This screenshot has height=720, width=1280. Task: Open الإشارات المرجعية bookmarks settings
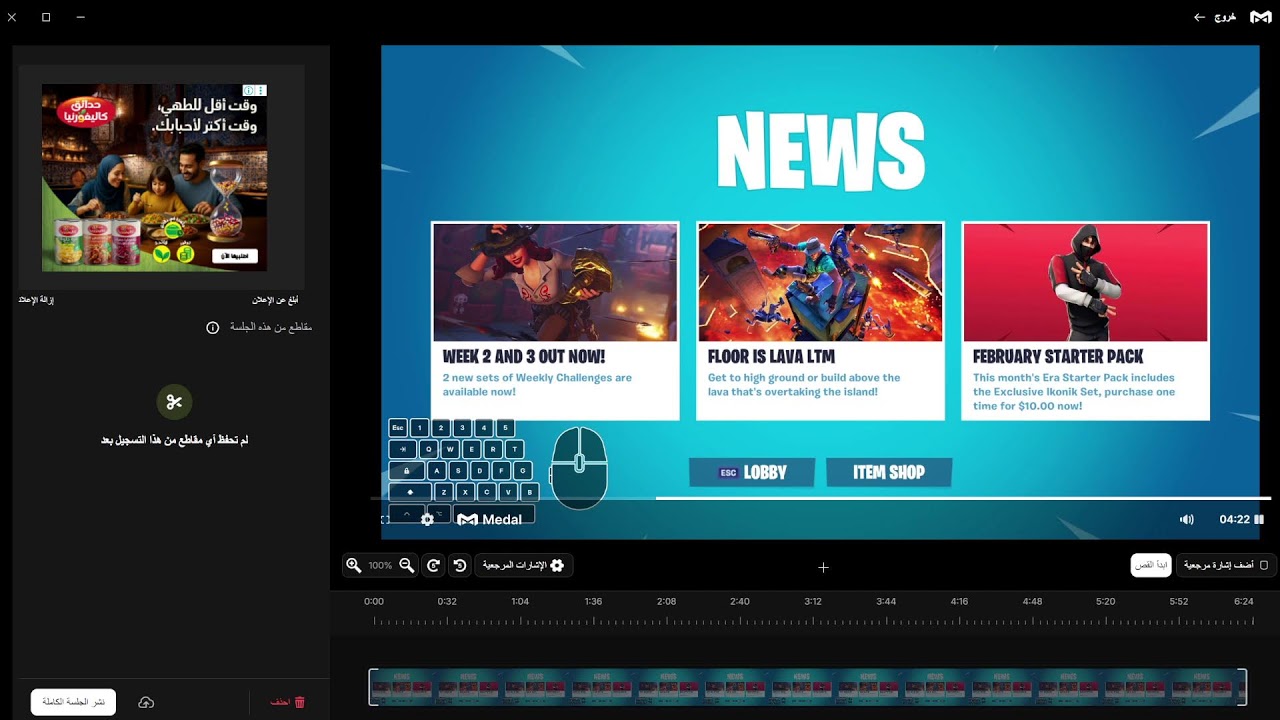524,565
